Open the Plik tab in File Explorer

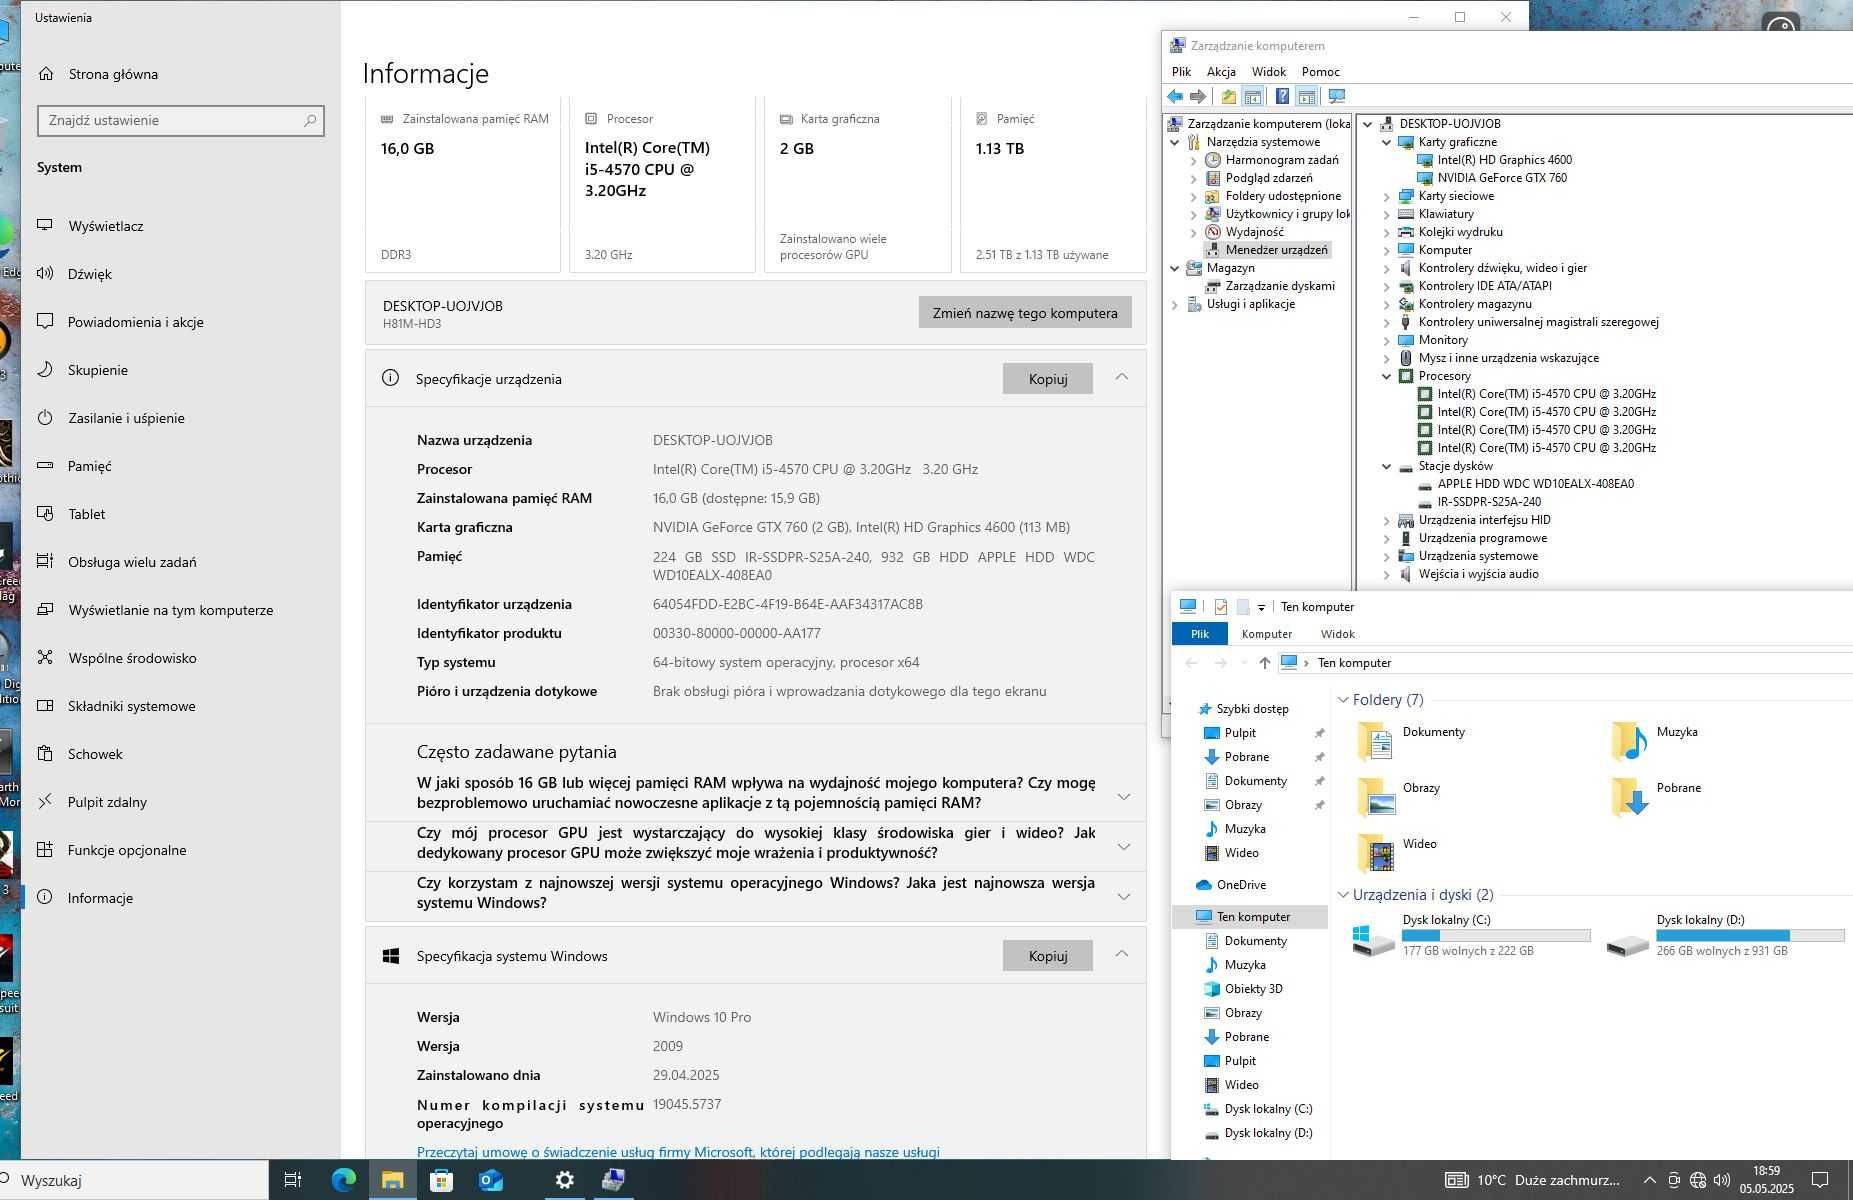coord(1199,634)
